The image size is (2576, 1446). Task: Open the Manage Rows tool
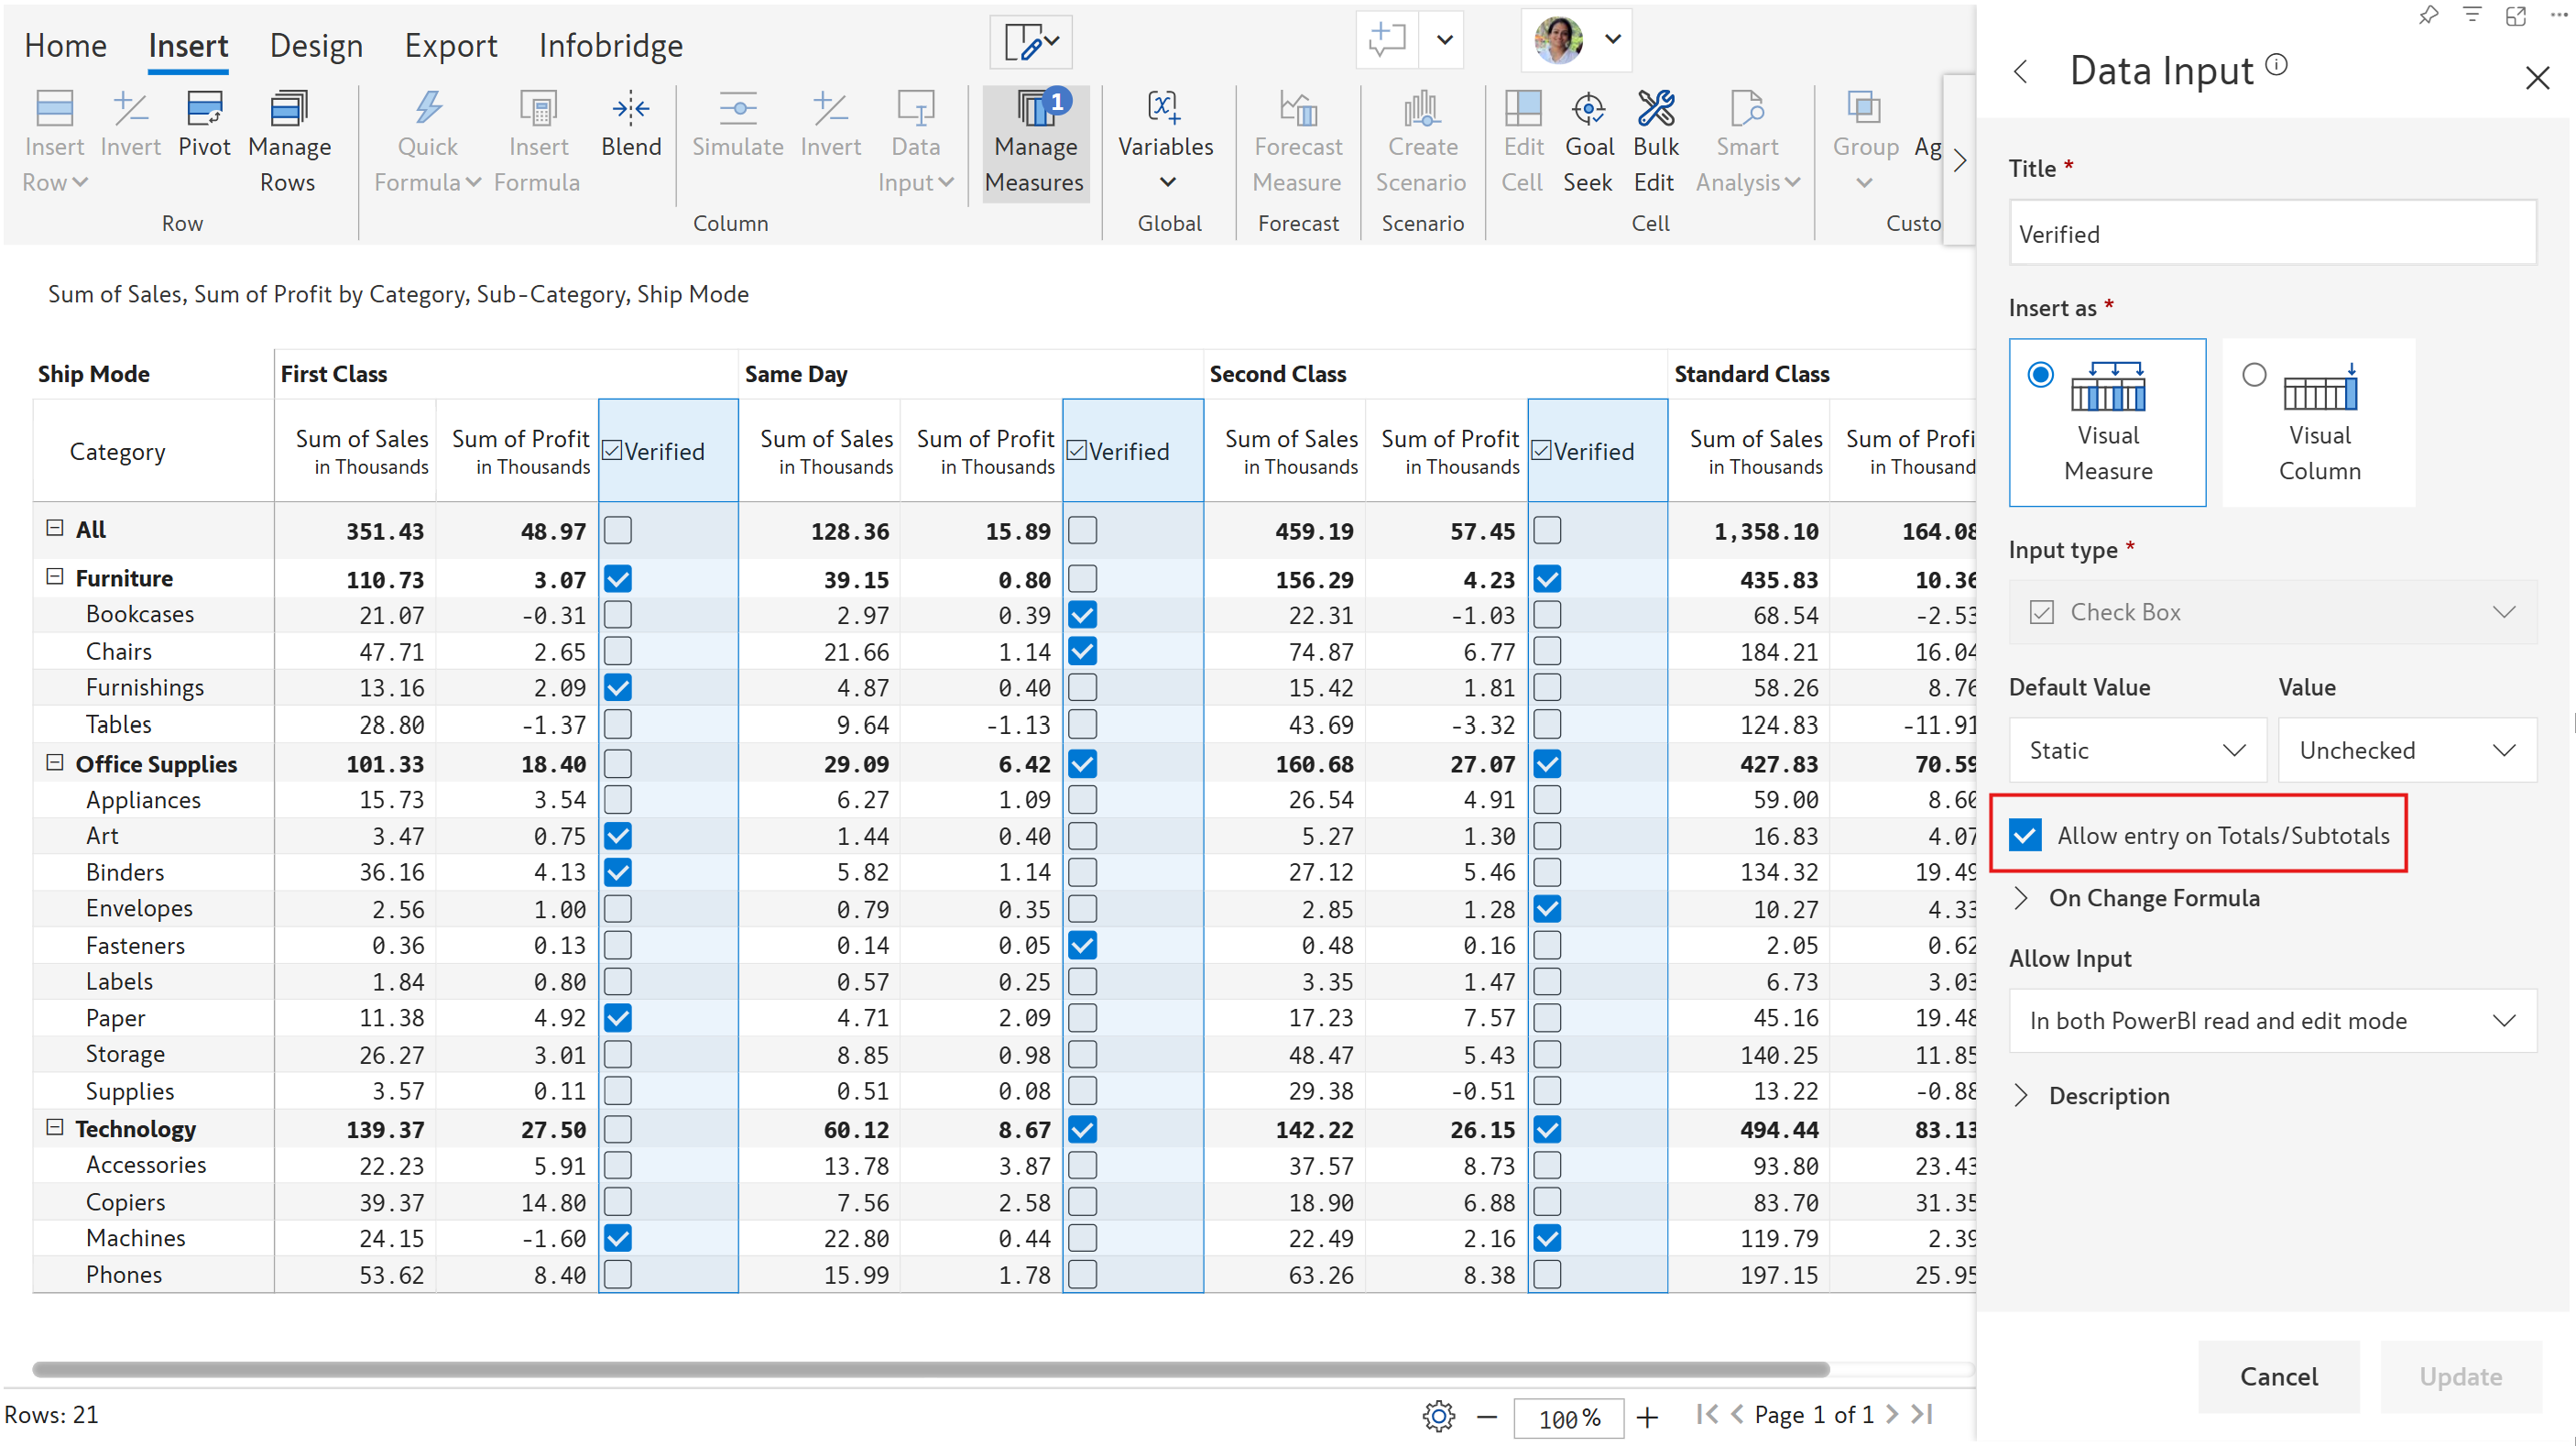click(x=288, y=141)
